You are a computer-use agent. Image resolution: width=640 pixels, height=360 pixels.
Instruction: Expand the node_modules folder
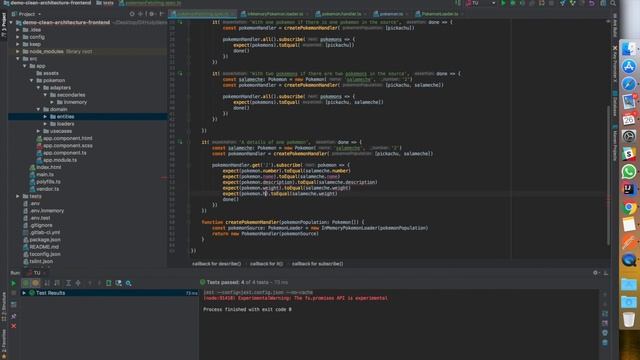pos(18,51)
